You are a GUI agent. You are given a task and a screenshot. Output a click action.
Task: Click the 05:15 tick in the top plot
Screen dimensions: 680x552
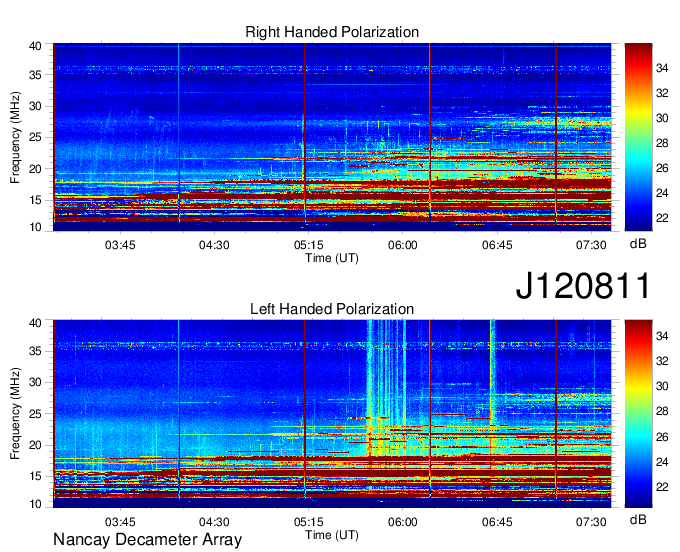[x=308, y=245]
